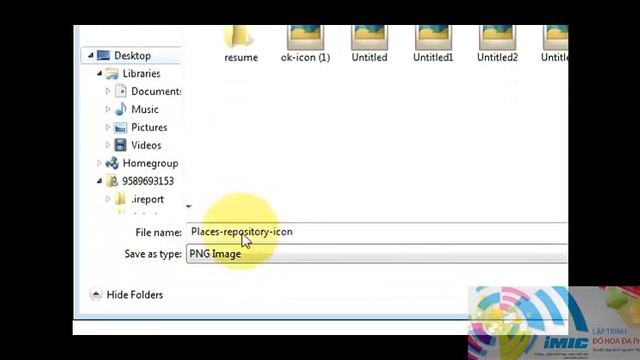Expand the .ireport tree node
Image resolution: width=640 pixels, height=360 pixels.
click(108, 199)
